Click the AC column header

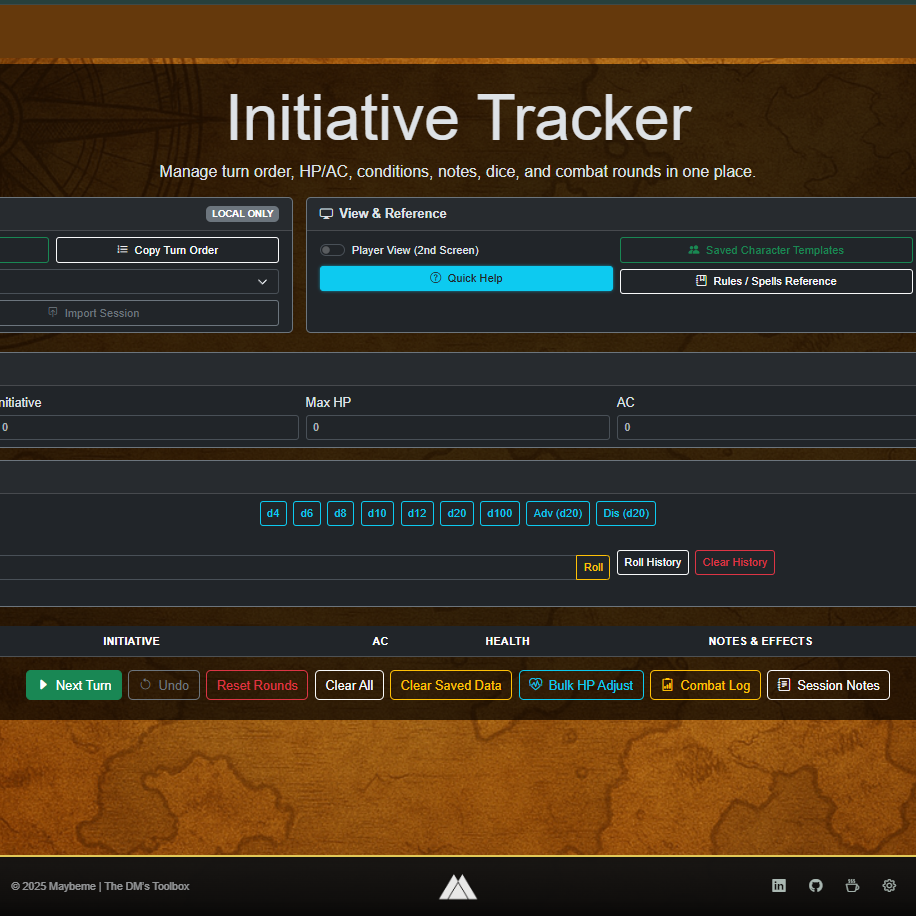[380, 641]
